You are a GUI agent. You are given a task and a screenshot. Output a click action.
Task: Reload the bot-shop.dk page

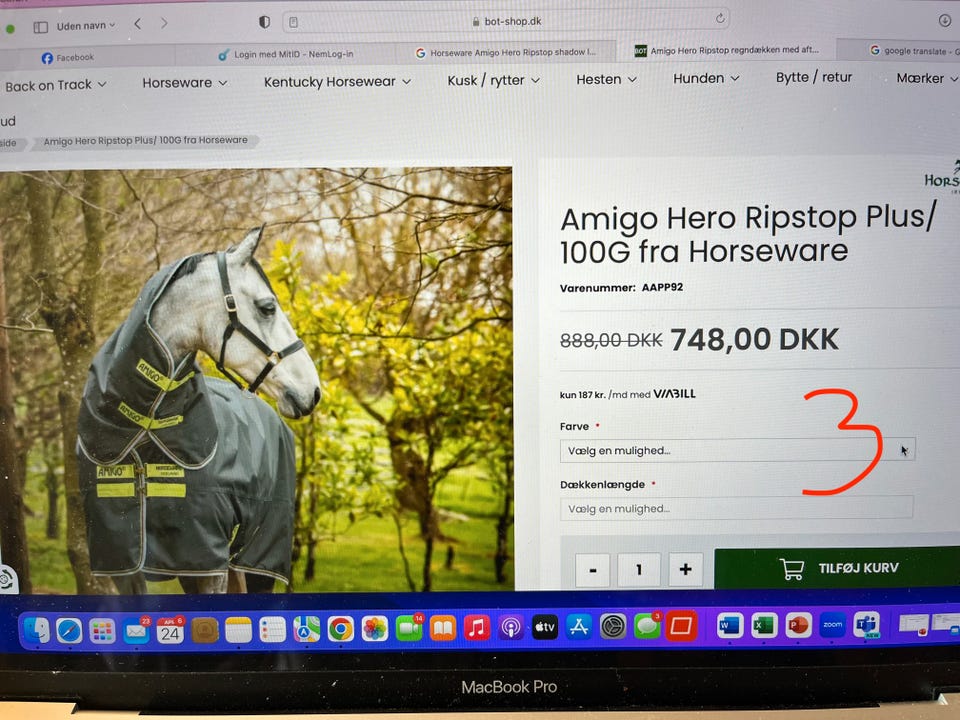point(721,18)
